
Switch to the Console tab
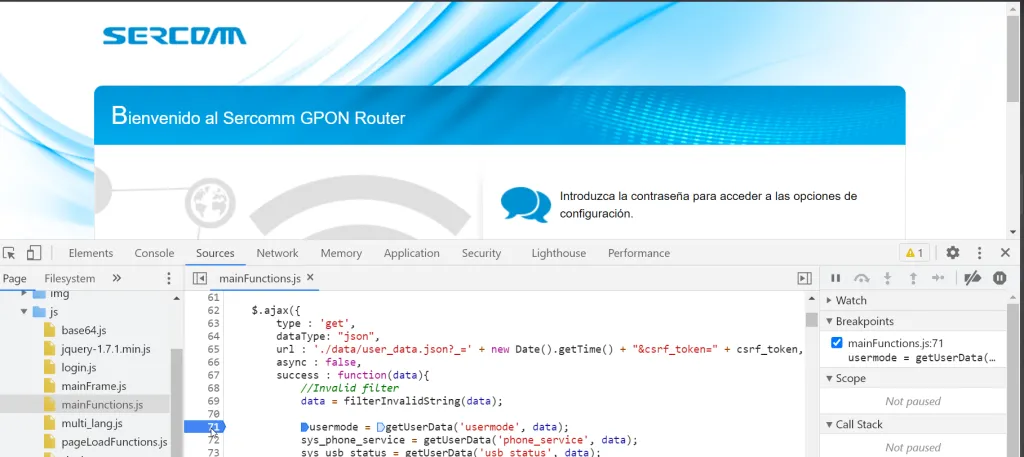click(x=154, y=253)
